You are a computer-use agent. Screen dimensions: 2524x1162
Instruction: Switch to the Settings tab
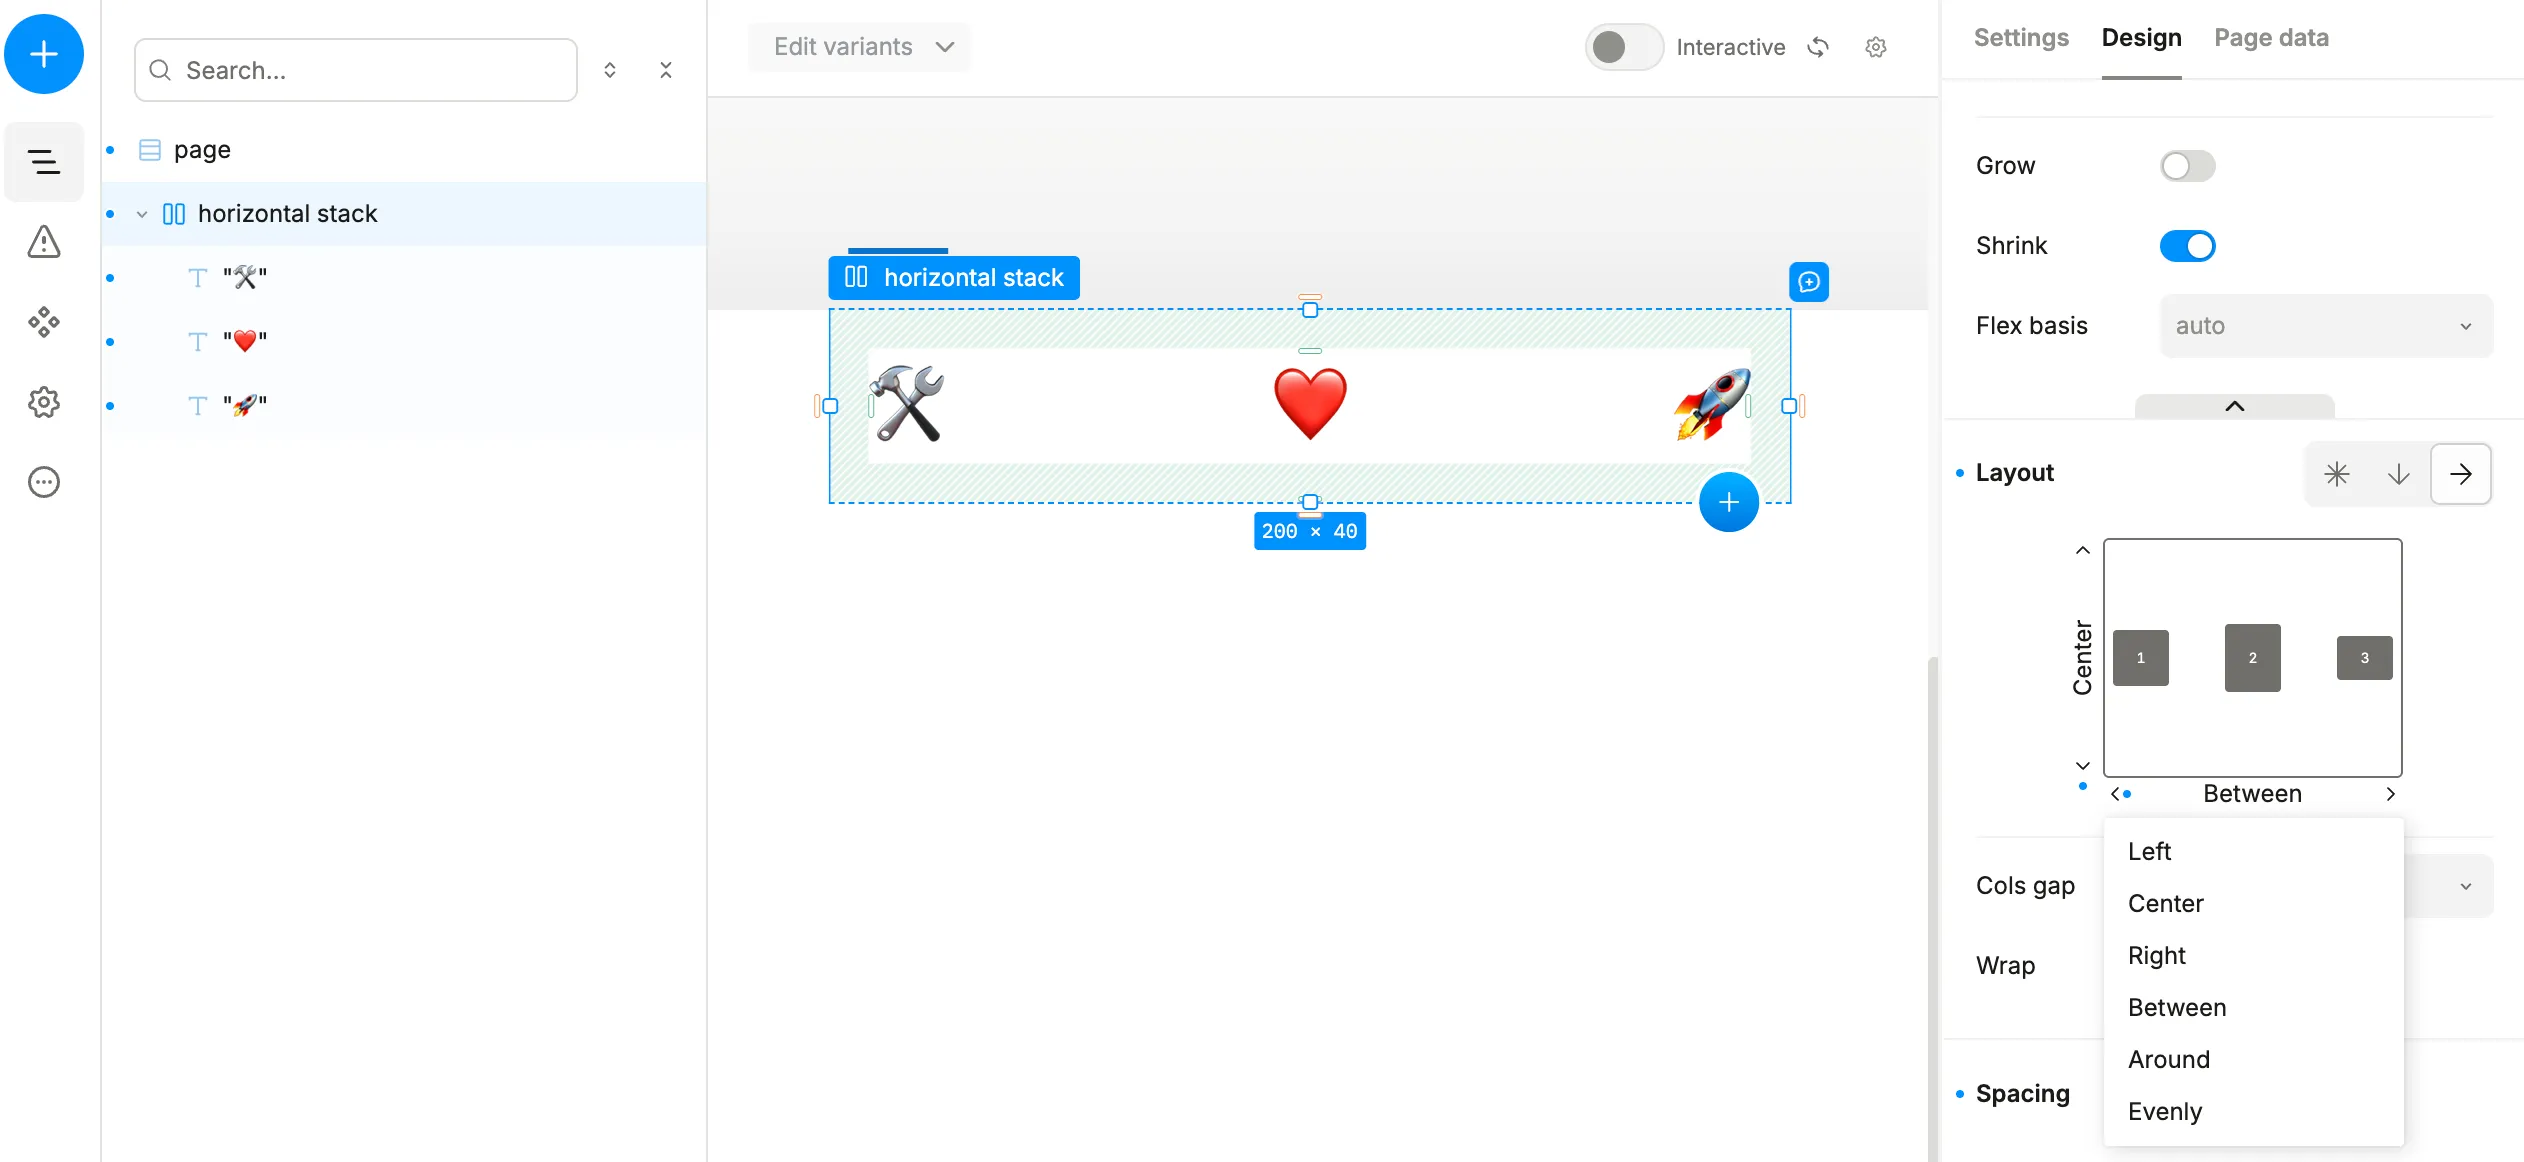[2020, 38]
